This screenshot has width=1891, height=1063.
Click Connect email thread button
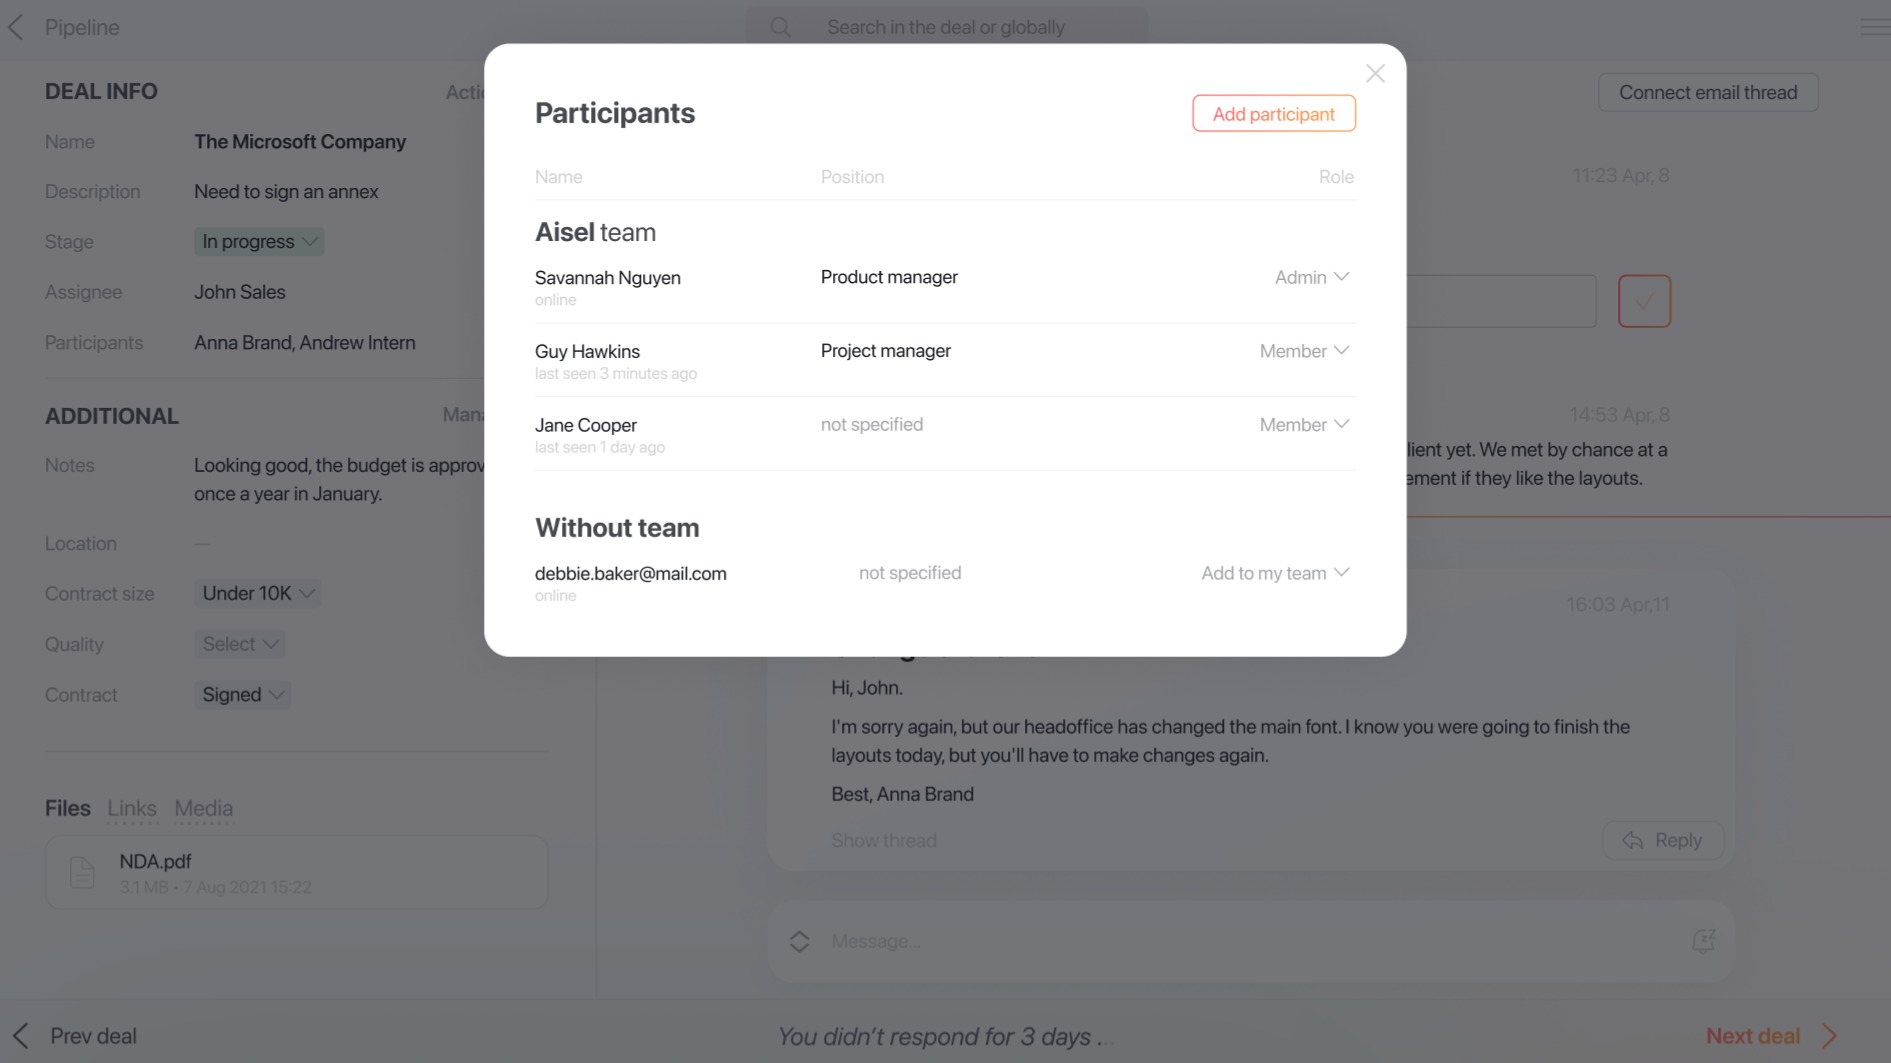(1707, 92)
